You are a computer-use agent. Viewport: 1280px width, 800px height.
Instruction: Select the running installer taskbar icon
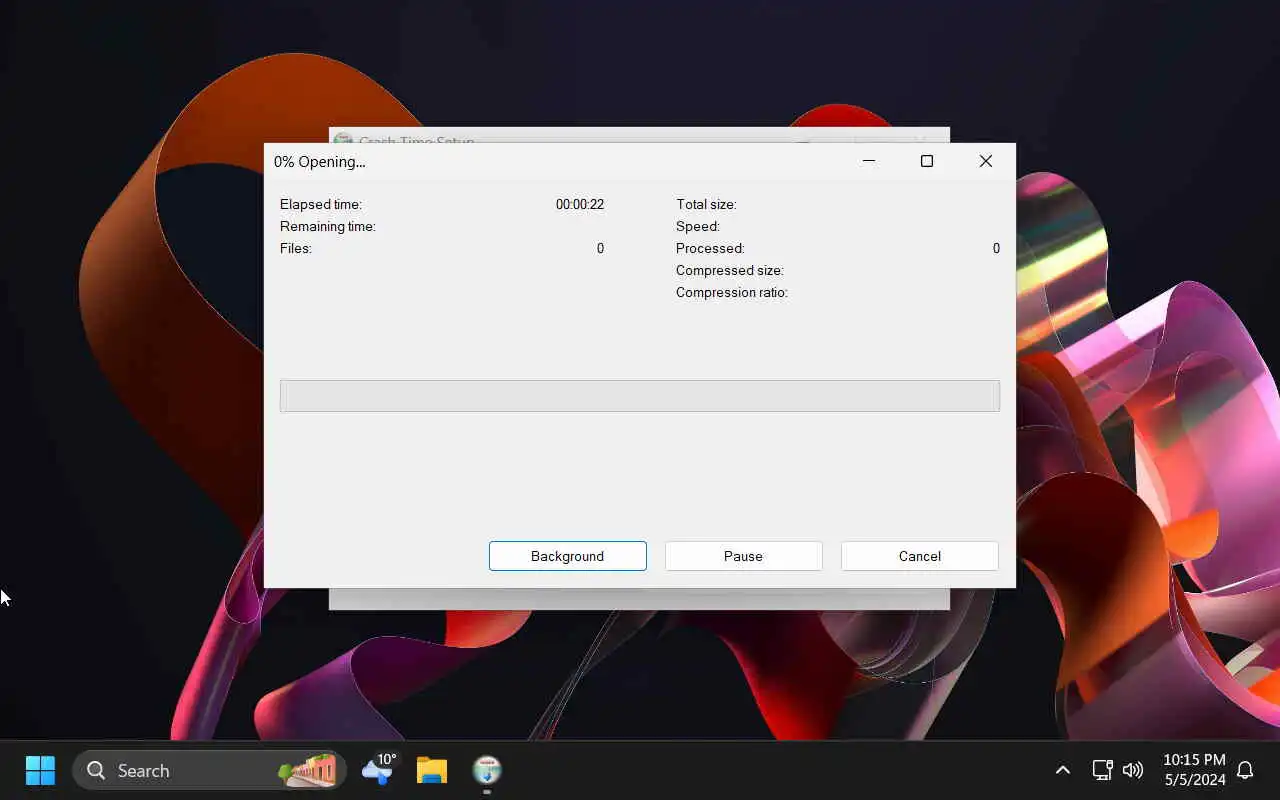tap(487, 770)
